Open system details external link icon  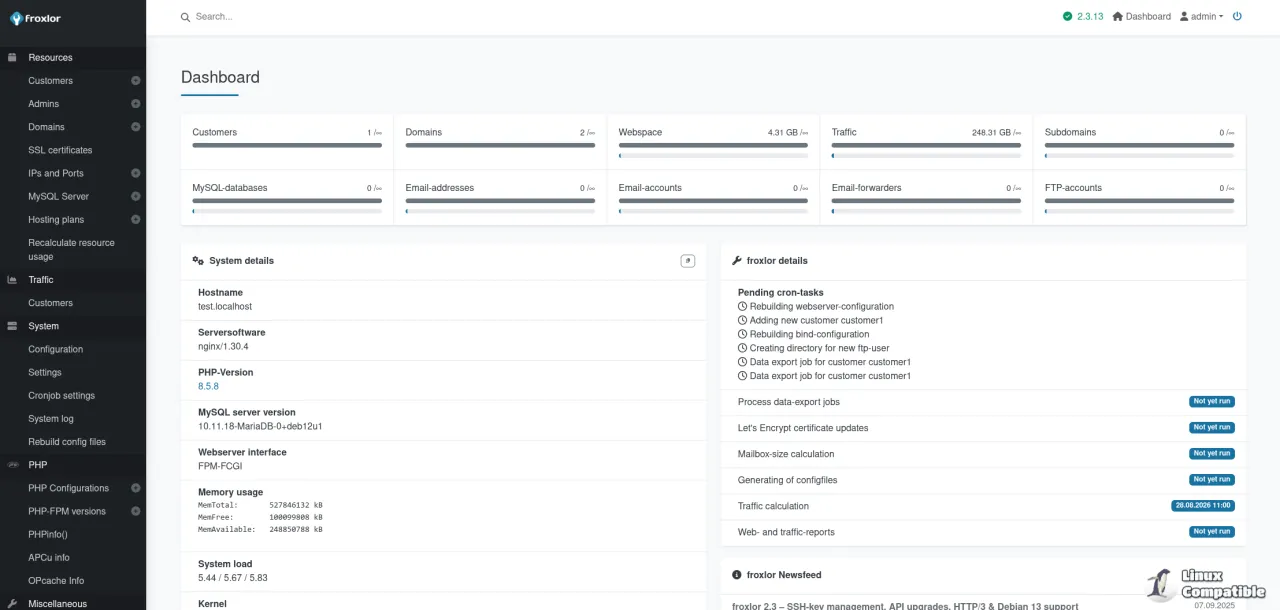[x=687, y=261]
